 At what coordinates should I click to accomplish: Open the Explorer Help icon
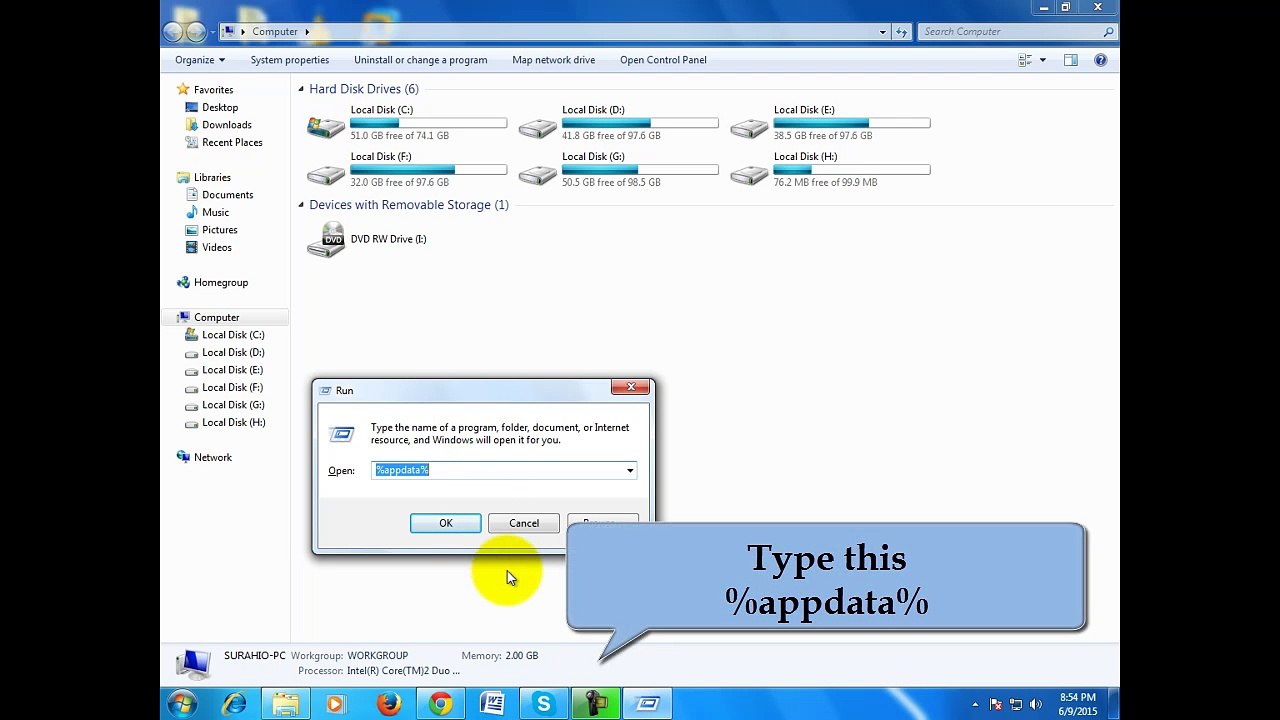click(x=1101, y=60)
